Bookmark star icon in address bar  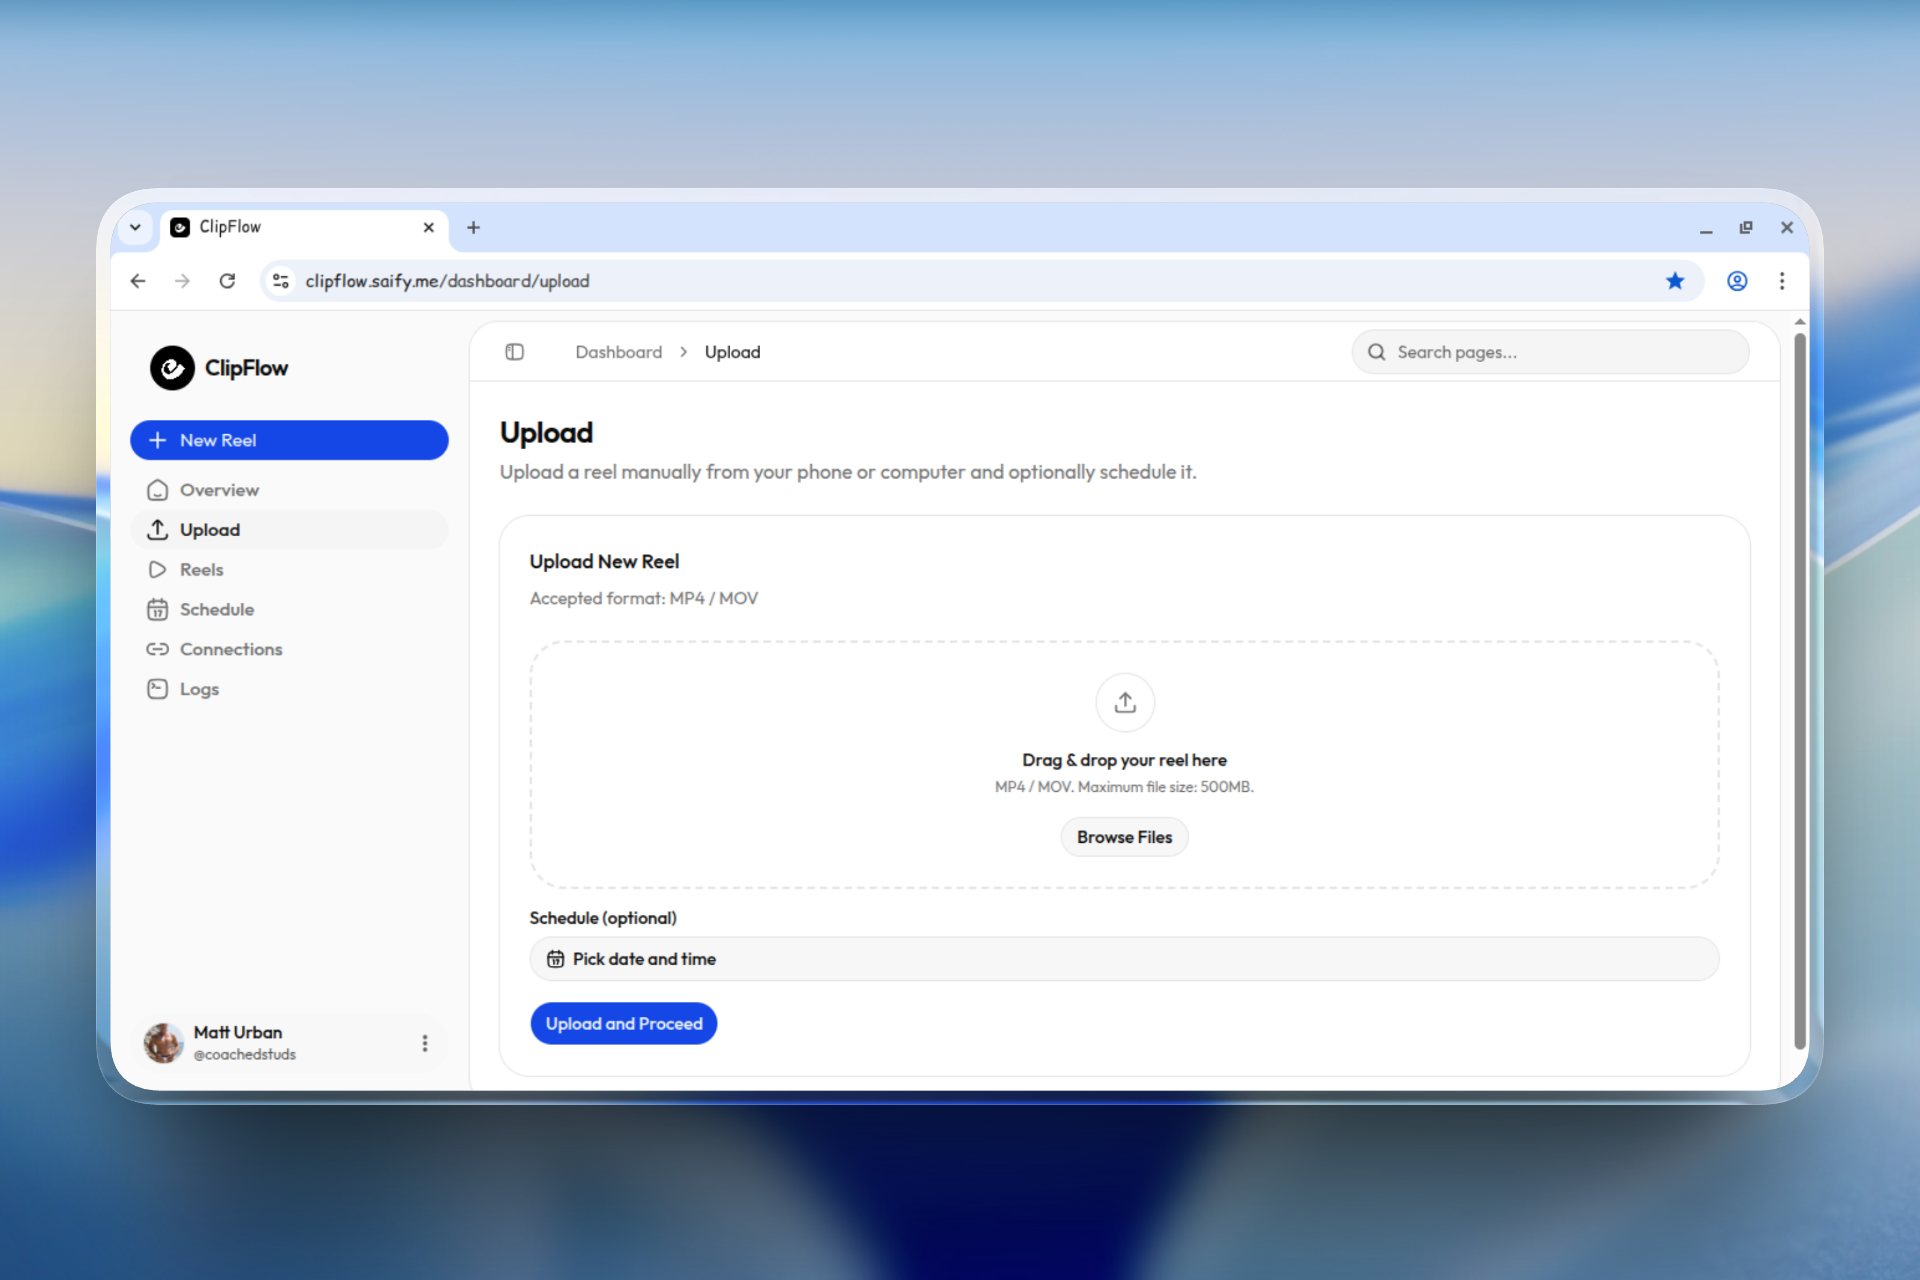tap(1675, 281)
